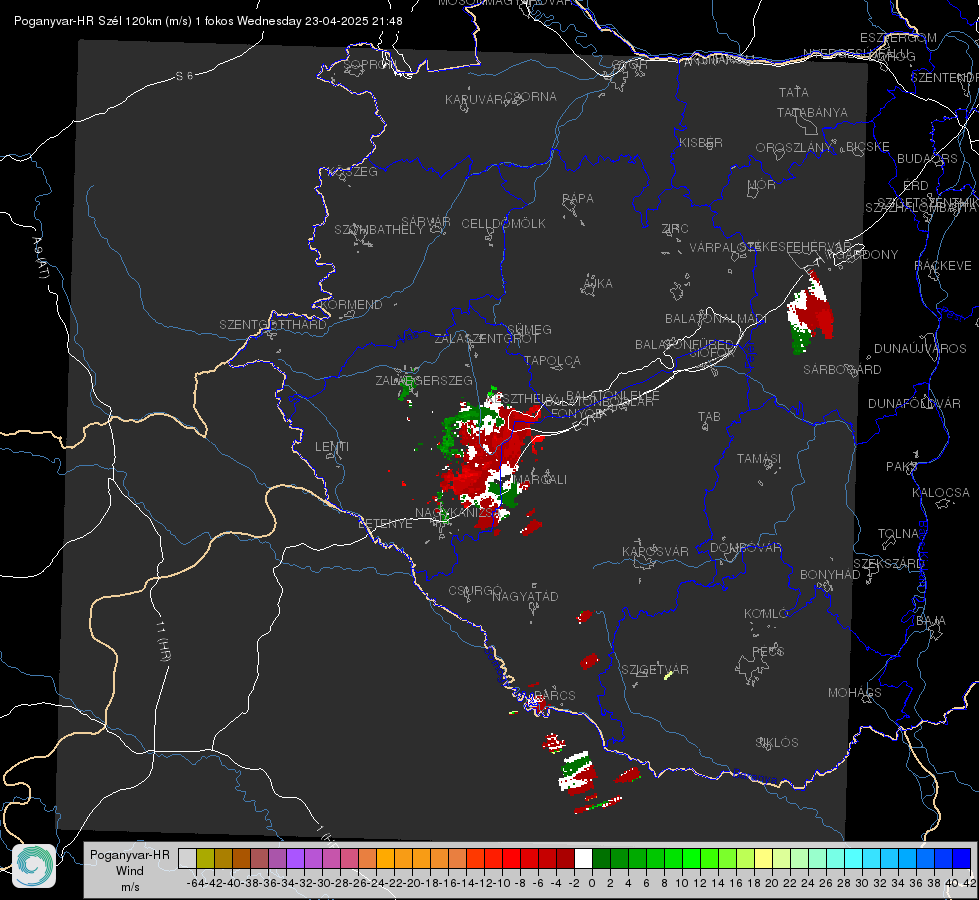Click the 'TAPOLCA' town label
Image resolution: width=979 pixels, height=900 pixels.
point(552,360)
